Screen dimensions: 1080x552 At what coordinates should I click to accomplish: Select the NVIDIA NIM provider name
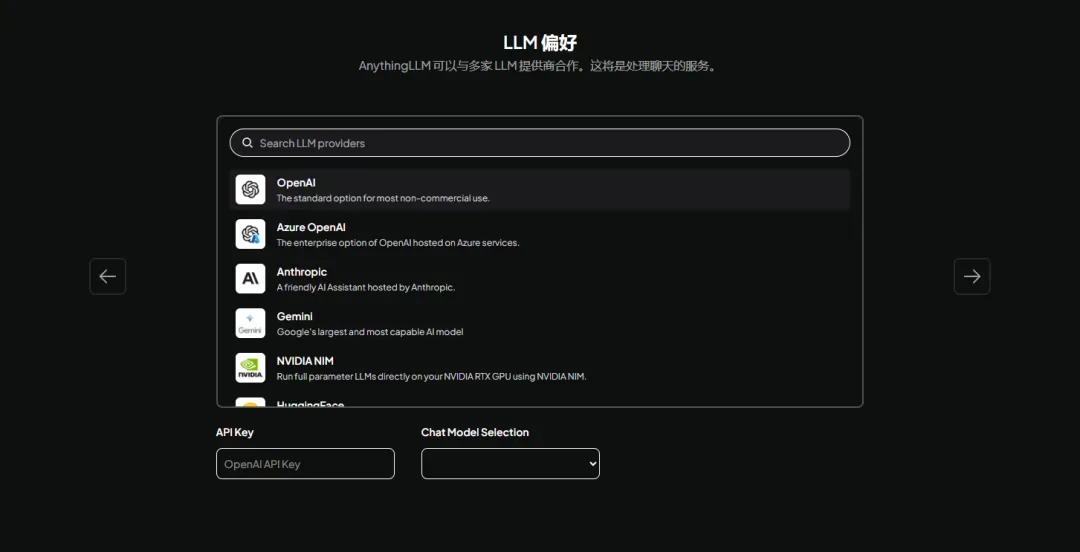point(305,361)
